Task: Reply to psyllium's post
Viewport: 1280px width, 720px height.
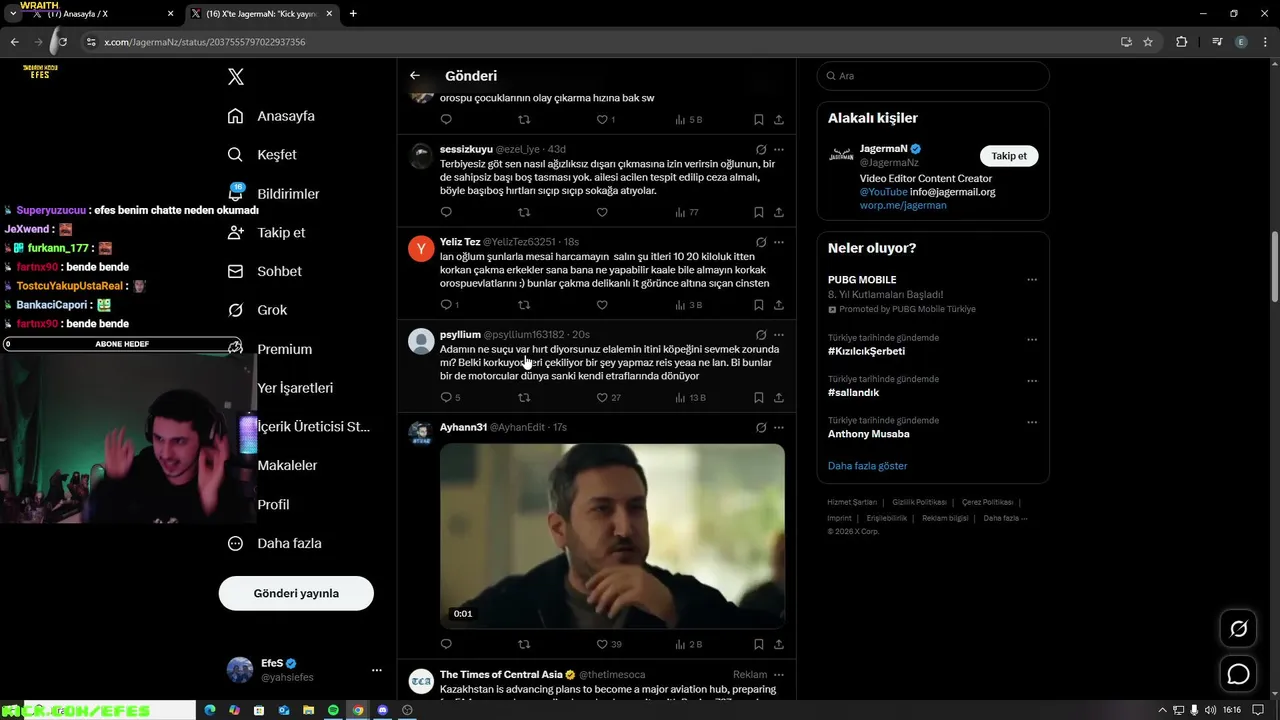Action: click(446, 397)
